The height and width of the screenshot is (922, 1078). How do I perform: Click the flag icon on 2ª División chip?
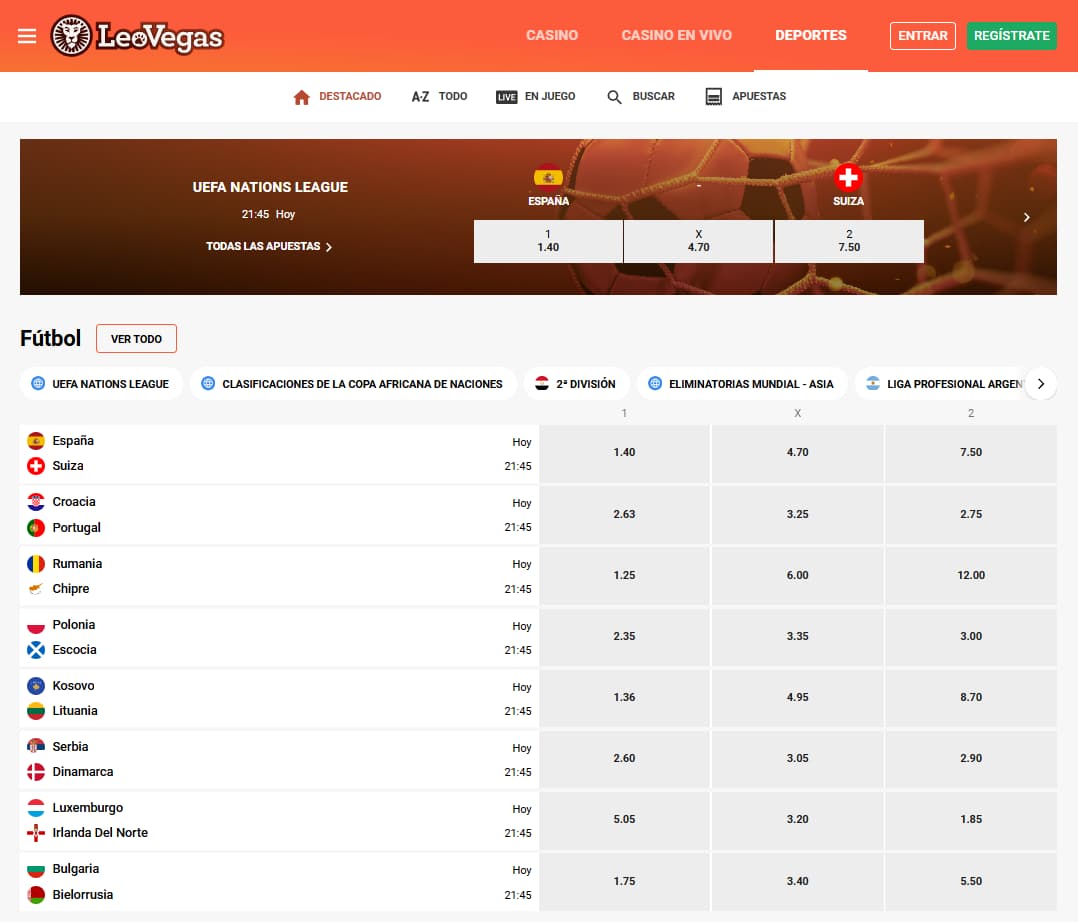pyautogui.click(x=542, y=383)
